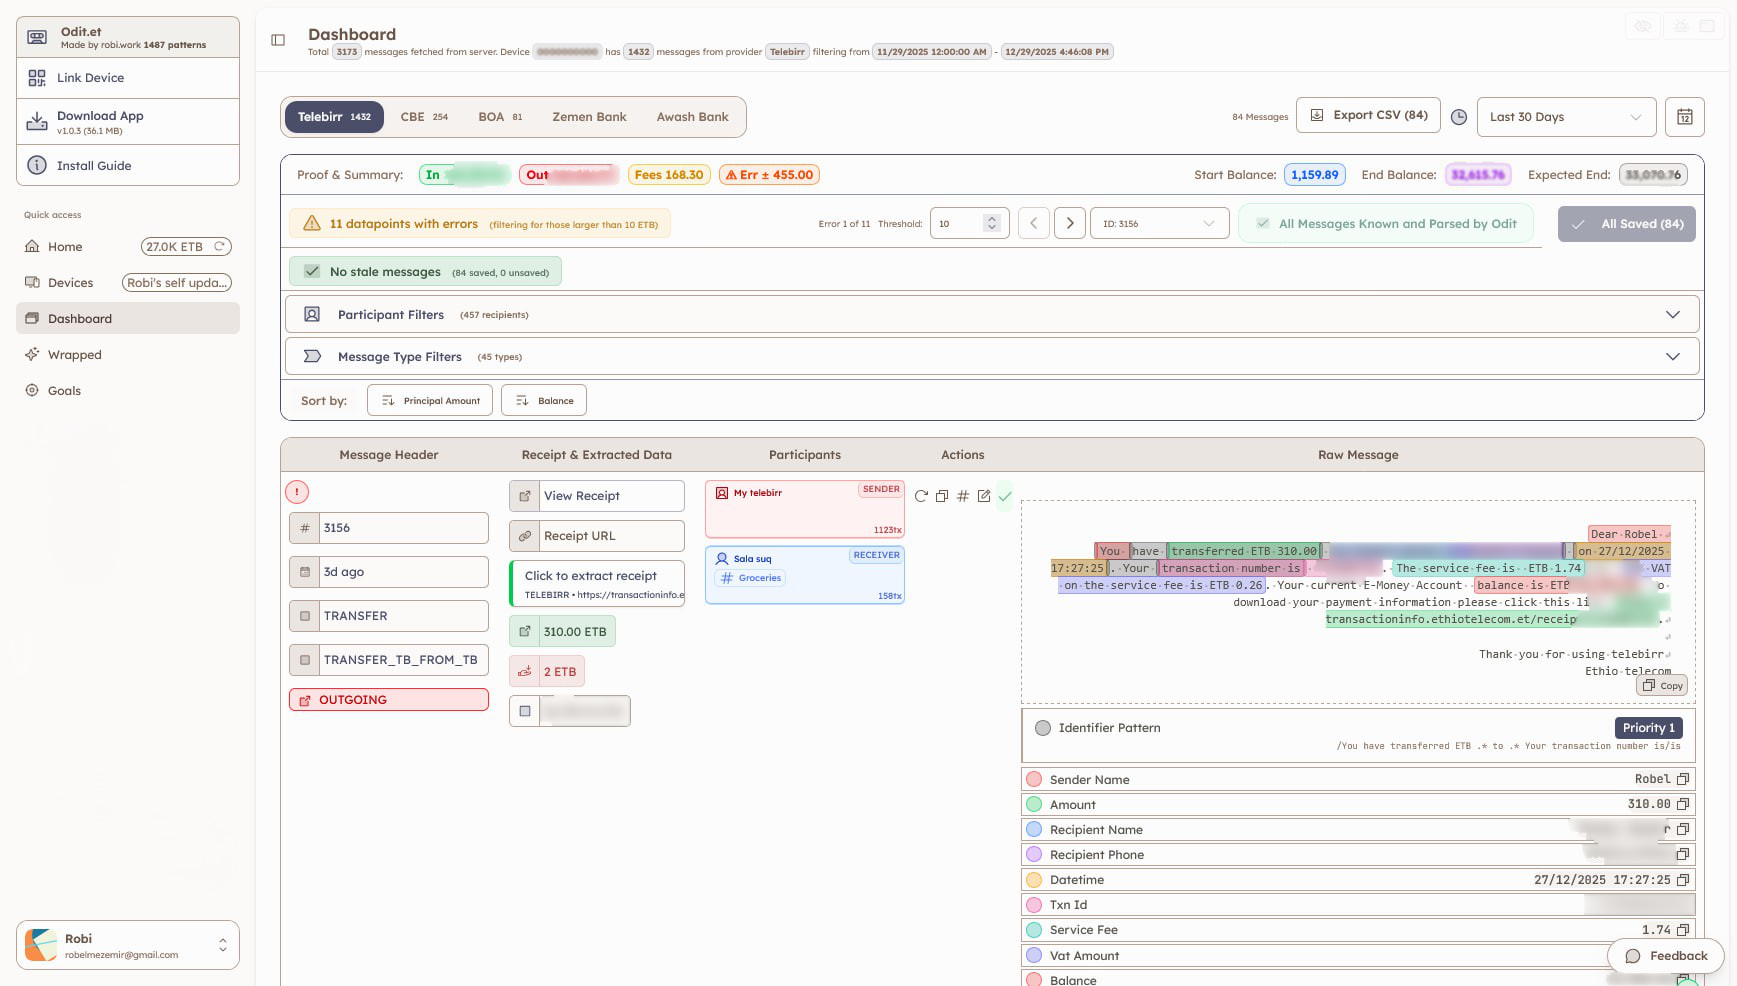Toggle the green save check in Actions
1737x986 pixels.
1006,495
